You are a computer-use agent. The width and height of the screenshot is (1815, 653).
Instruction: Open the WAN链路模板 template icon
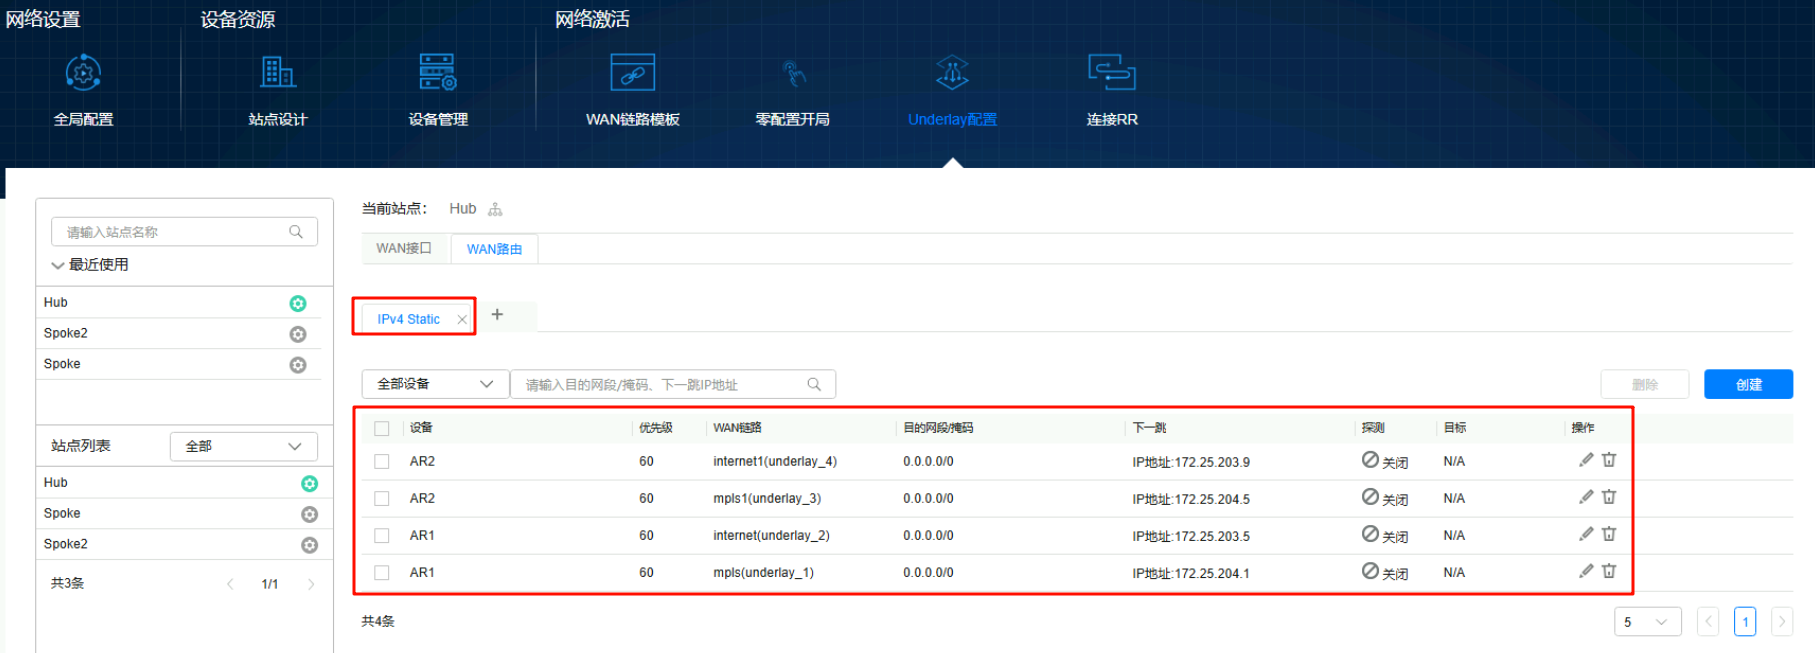click(x=632, y=73)
